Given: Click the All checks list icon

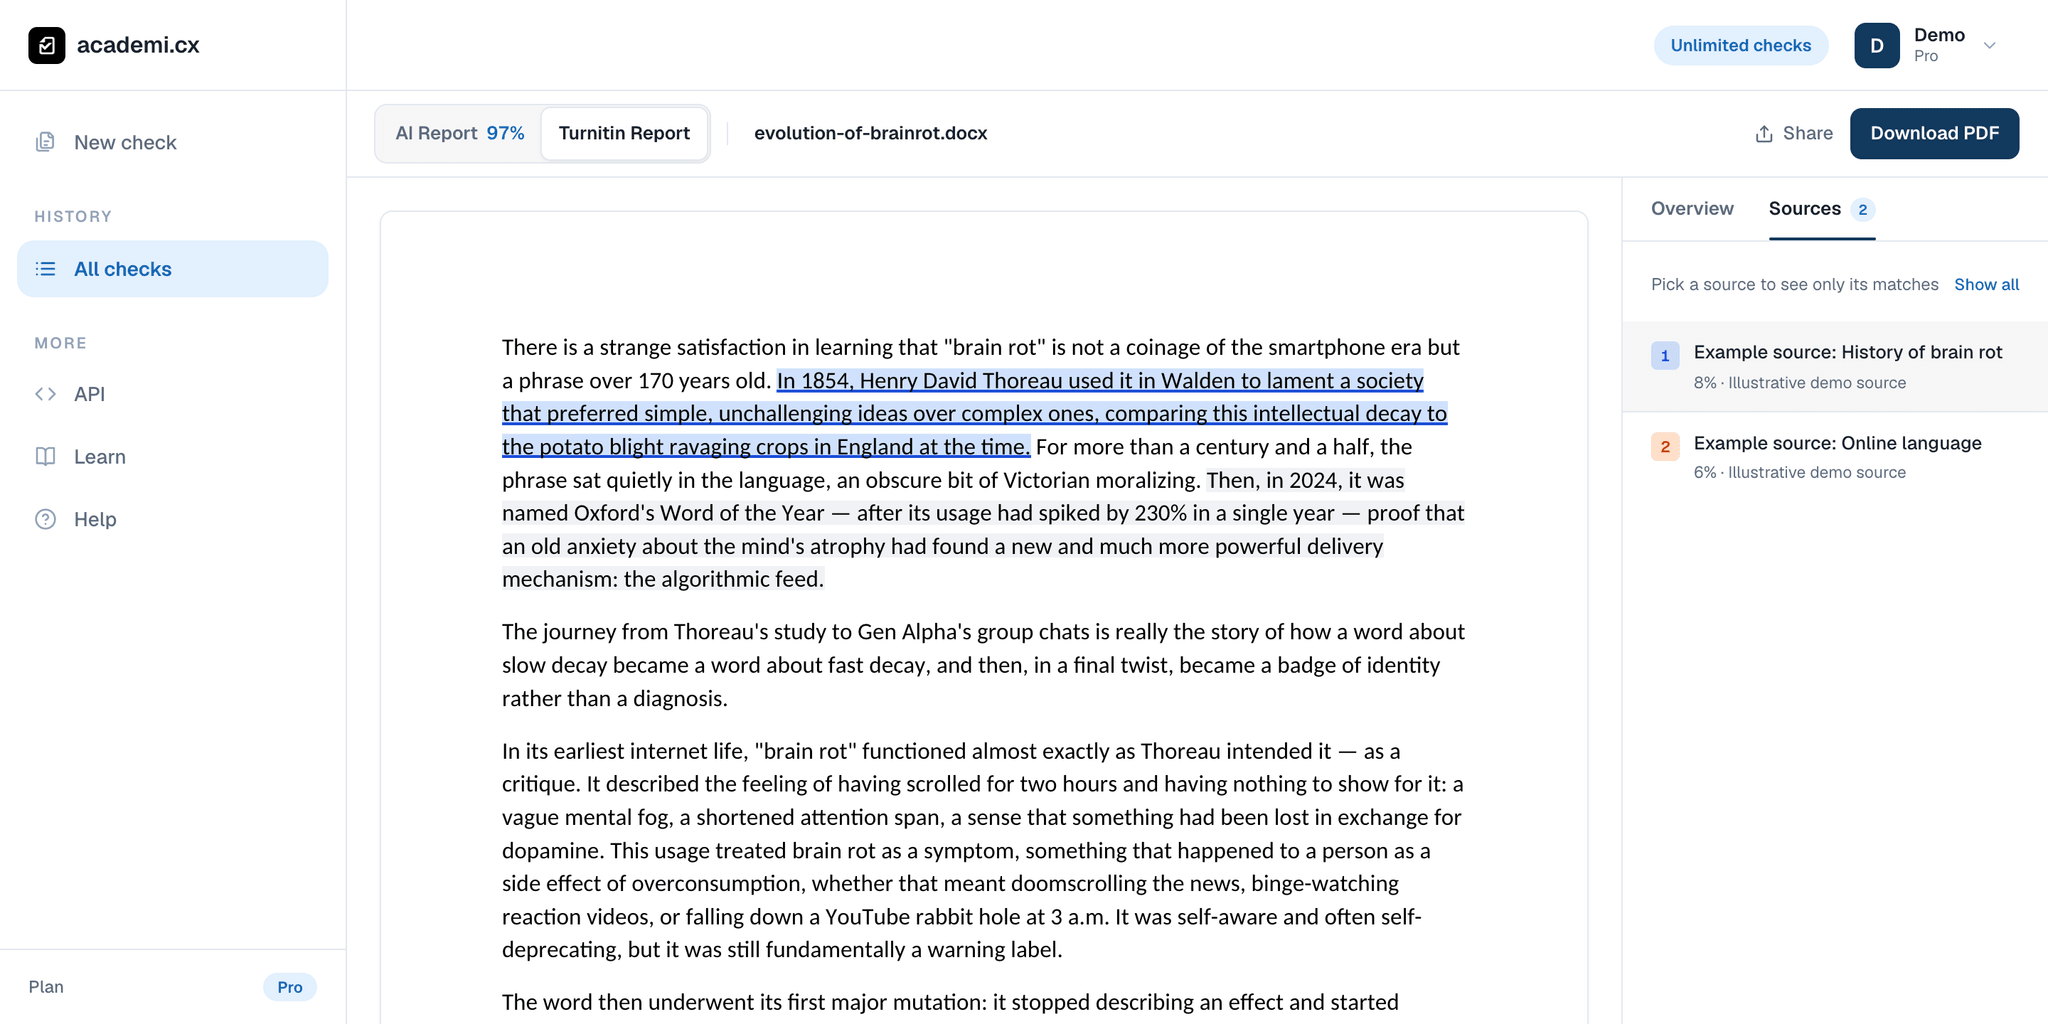Looking at the screenshot, I should [45, 269].
